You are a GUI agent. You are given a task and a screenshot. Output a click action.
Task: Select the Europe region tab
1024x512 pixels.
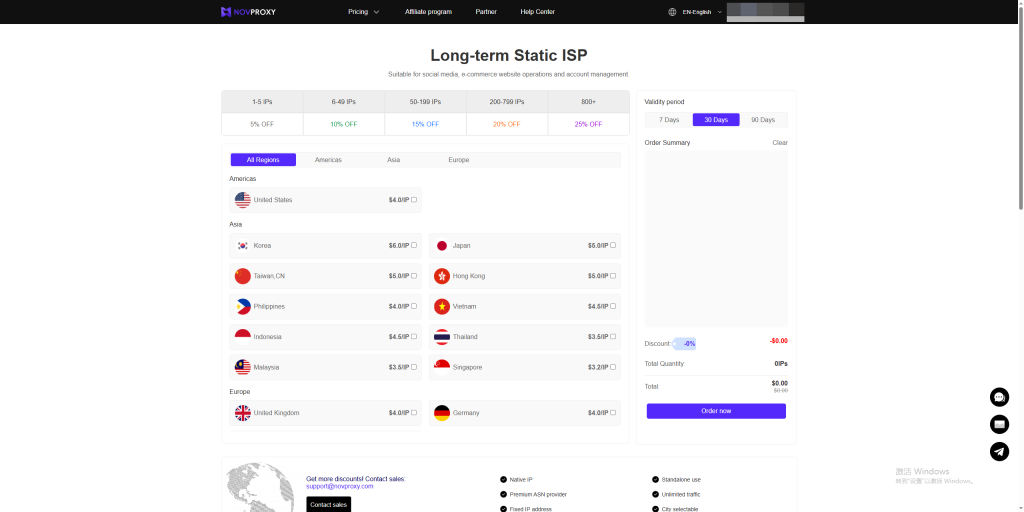(458, 160)
